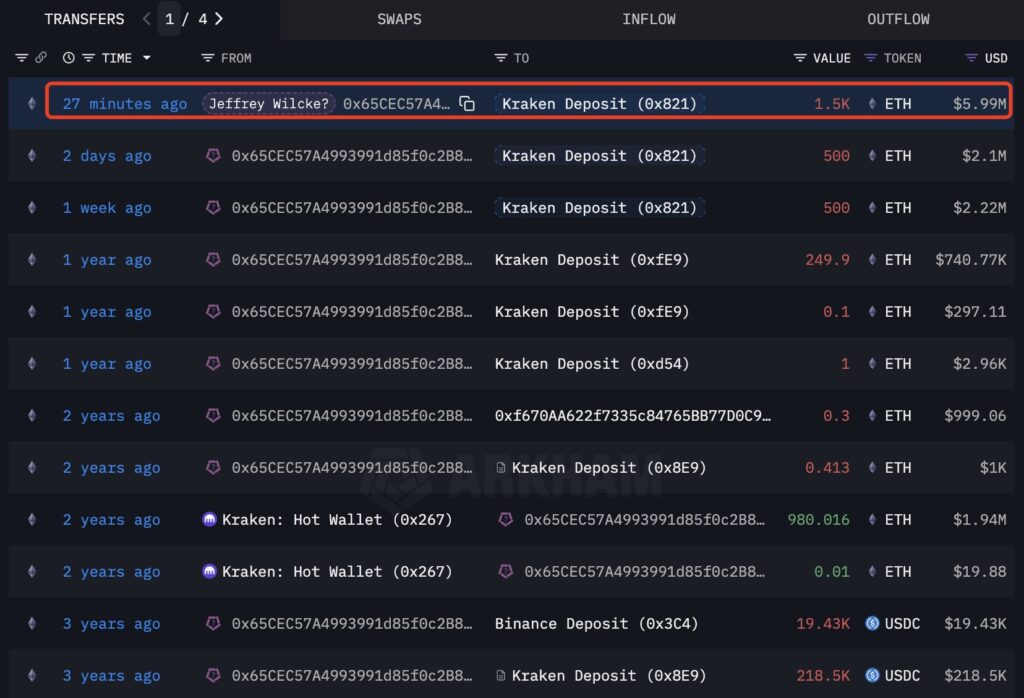Screen dimensions: 1024x698
Task: Click the link icon in header row
Action: click(x=41, y=58)
